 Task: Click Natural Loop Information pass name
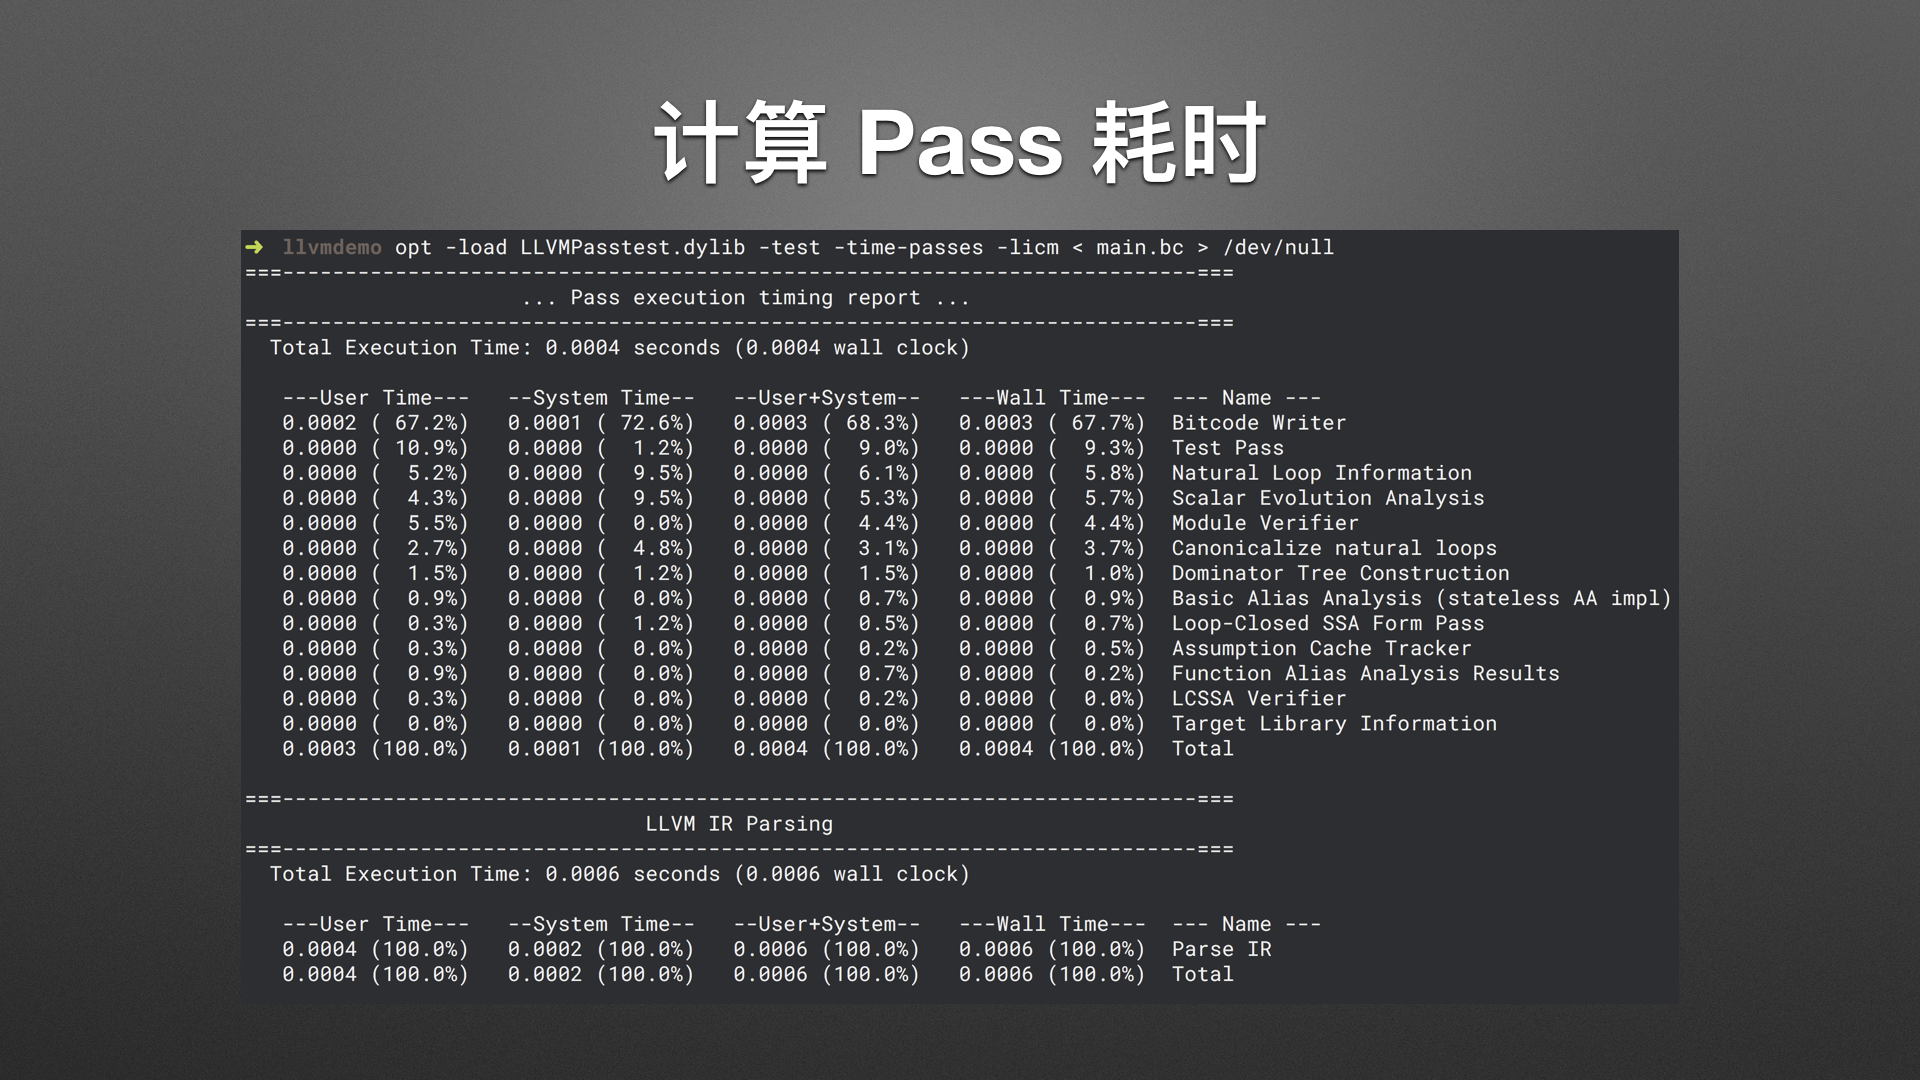coord(1321,473)
